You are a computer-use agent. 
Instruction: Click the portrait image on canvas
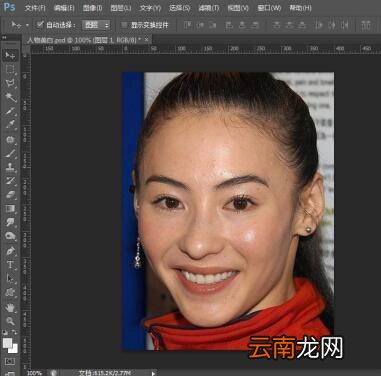tap(228, 211)
